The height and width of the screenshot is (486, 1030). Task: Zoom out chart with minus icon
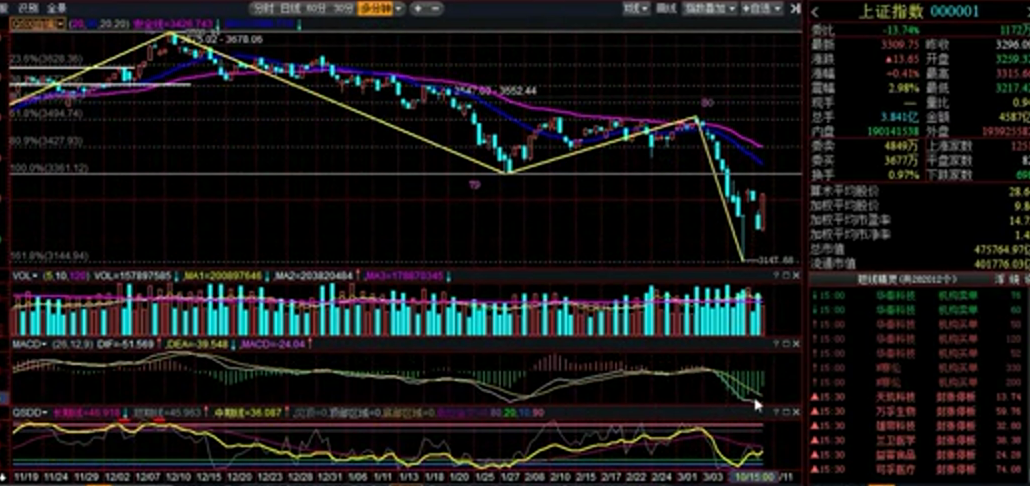coord(435,9)
